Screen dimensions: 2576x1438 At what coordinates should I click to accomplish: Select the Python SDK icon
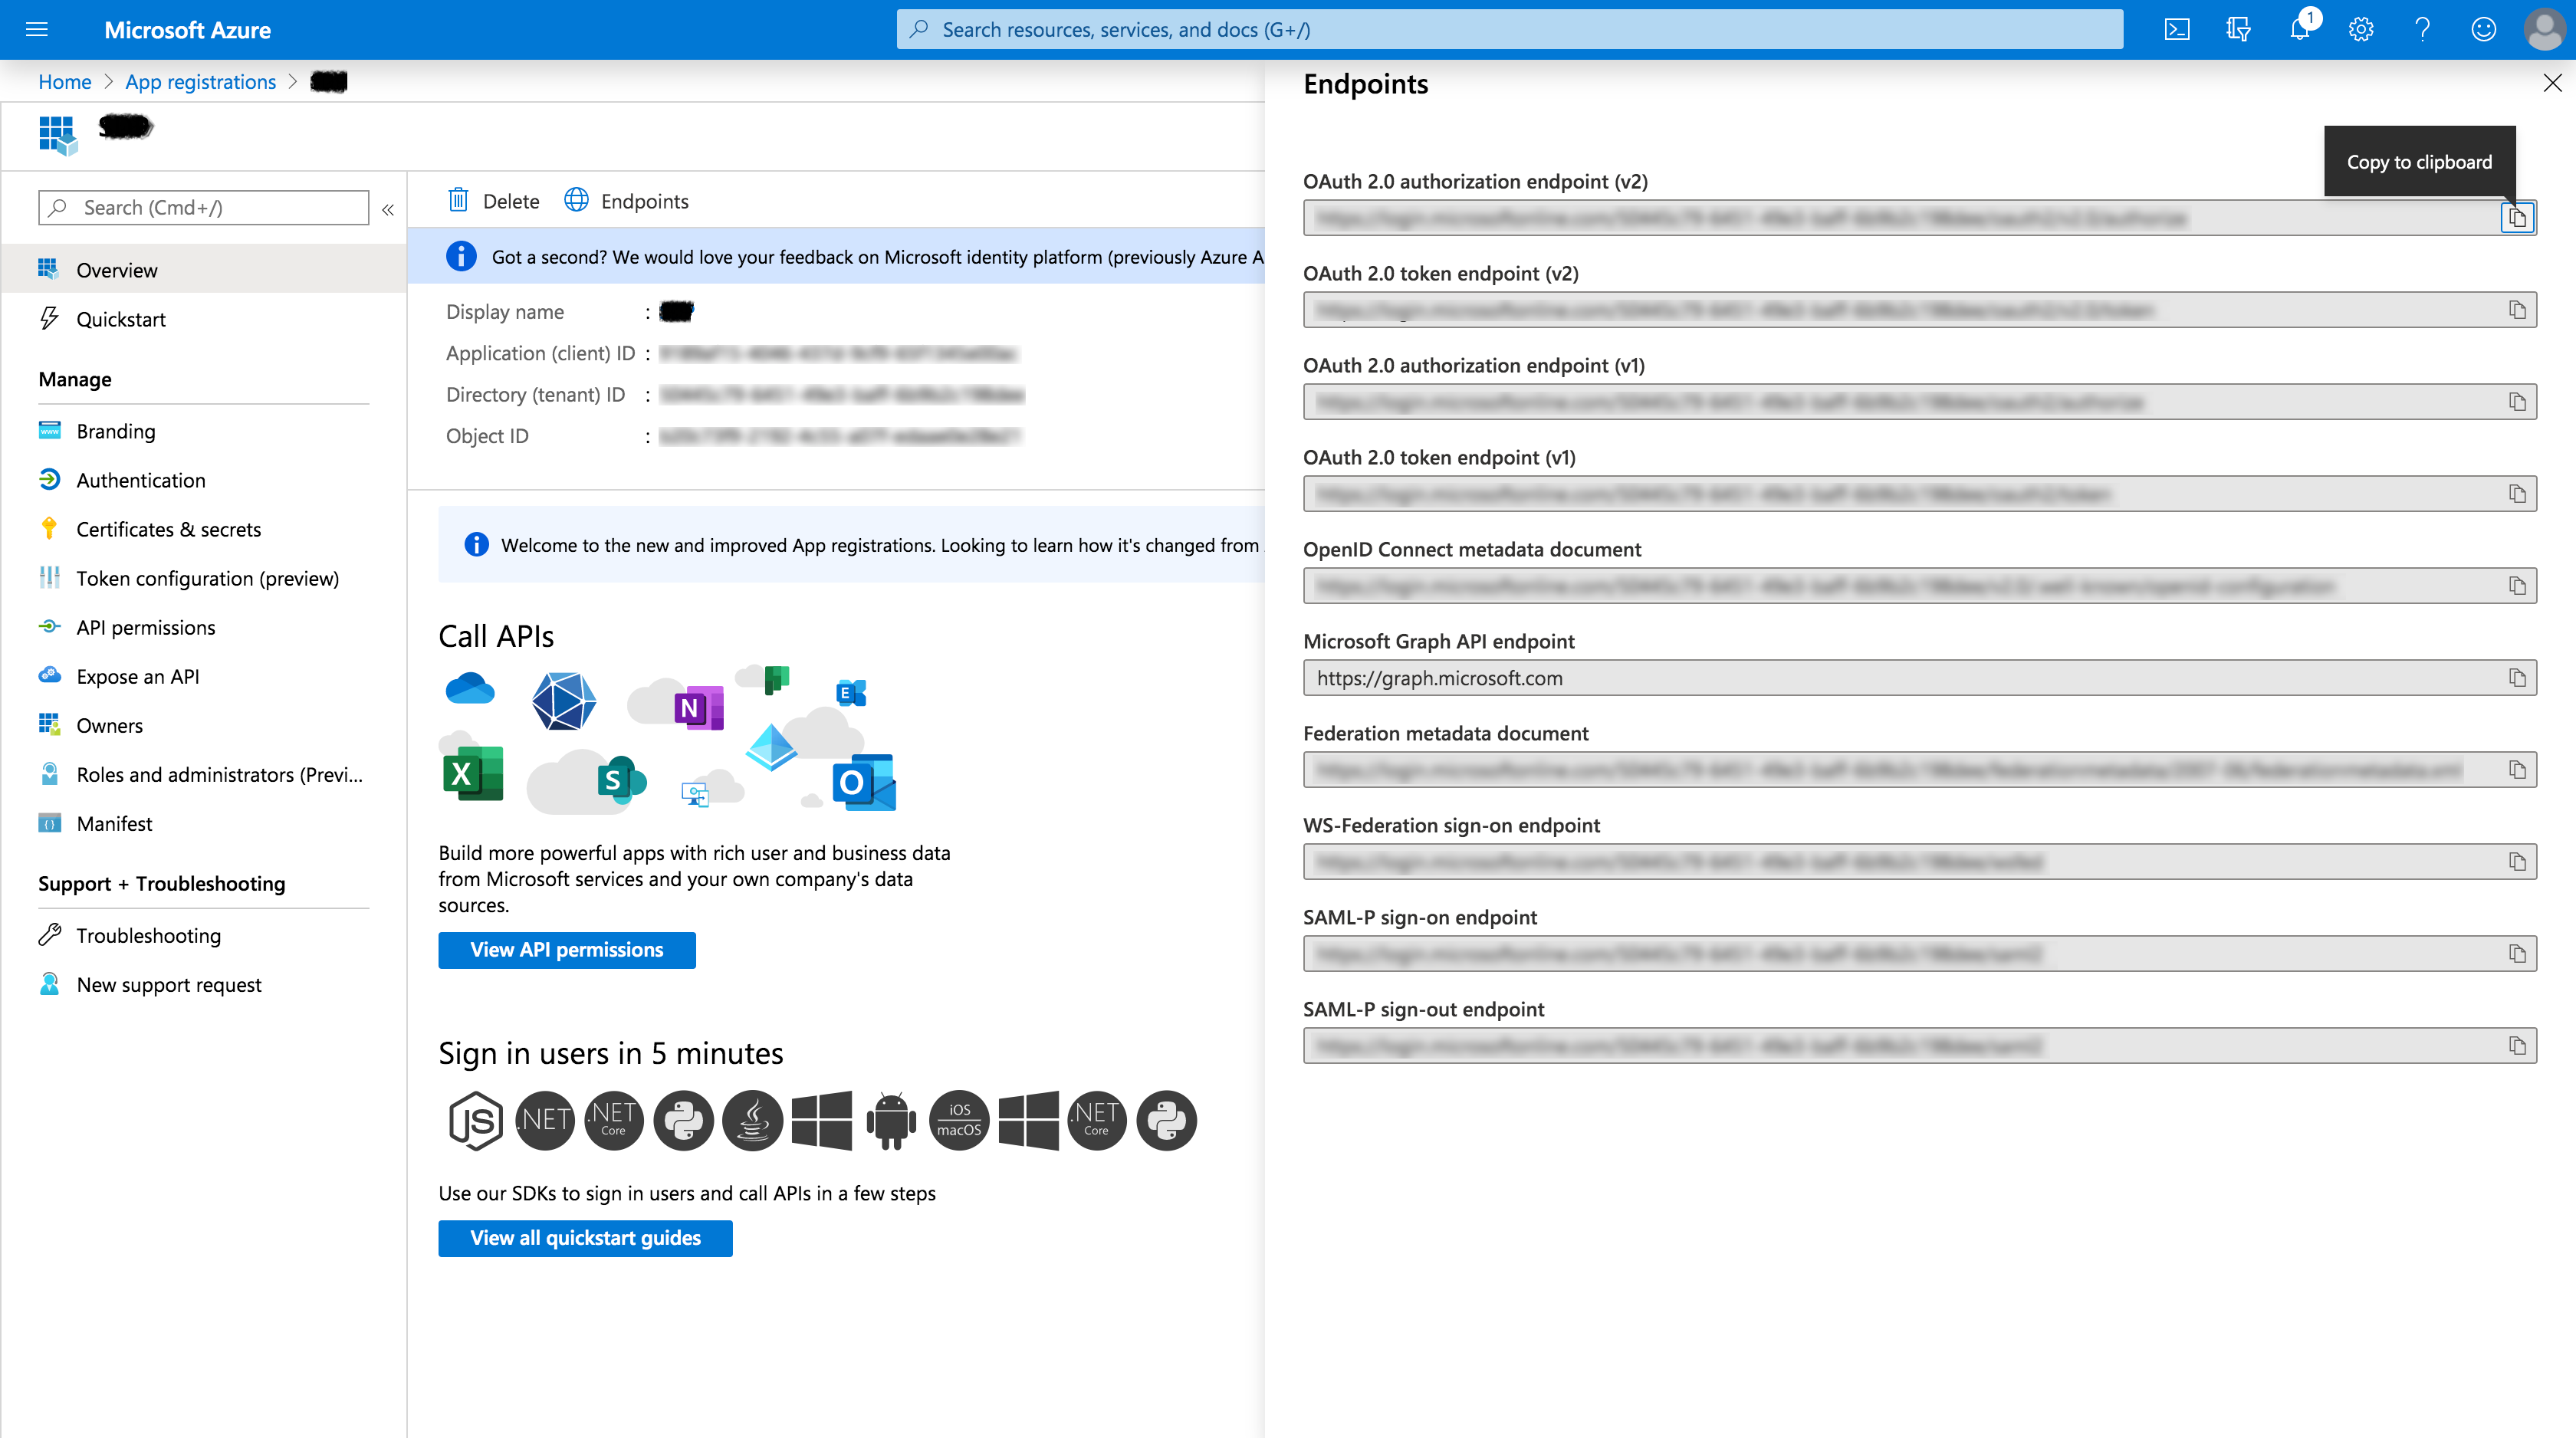point(683,1120)
